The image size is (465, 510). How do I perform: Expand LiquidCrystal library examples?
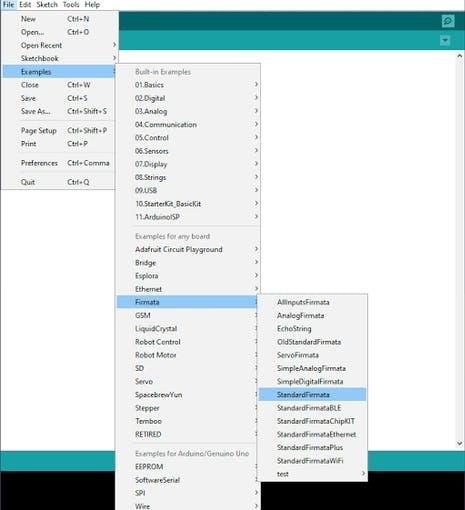pyautogui.click(x=188, y=329)
